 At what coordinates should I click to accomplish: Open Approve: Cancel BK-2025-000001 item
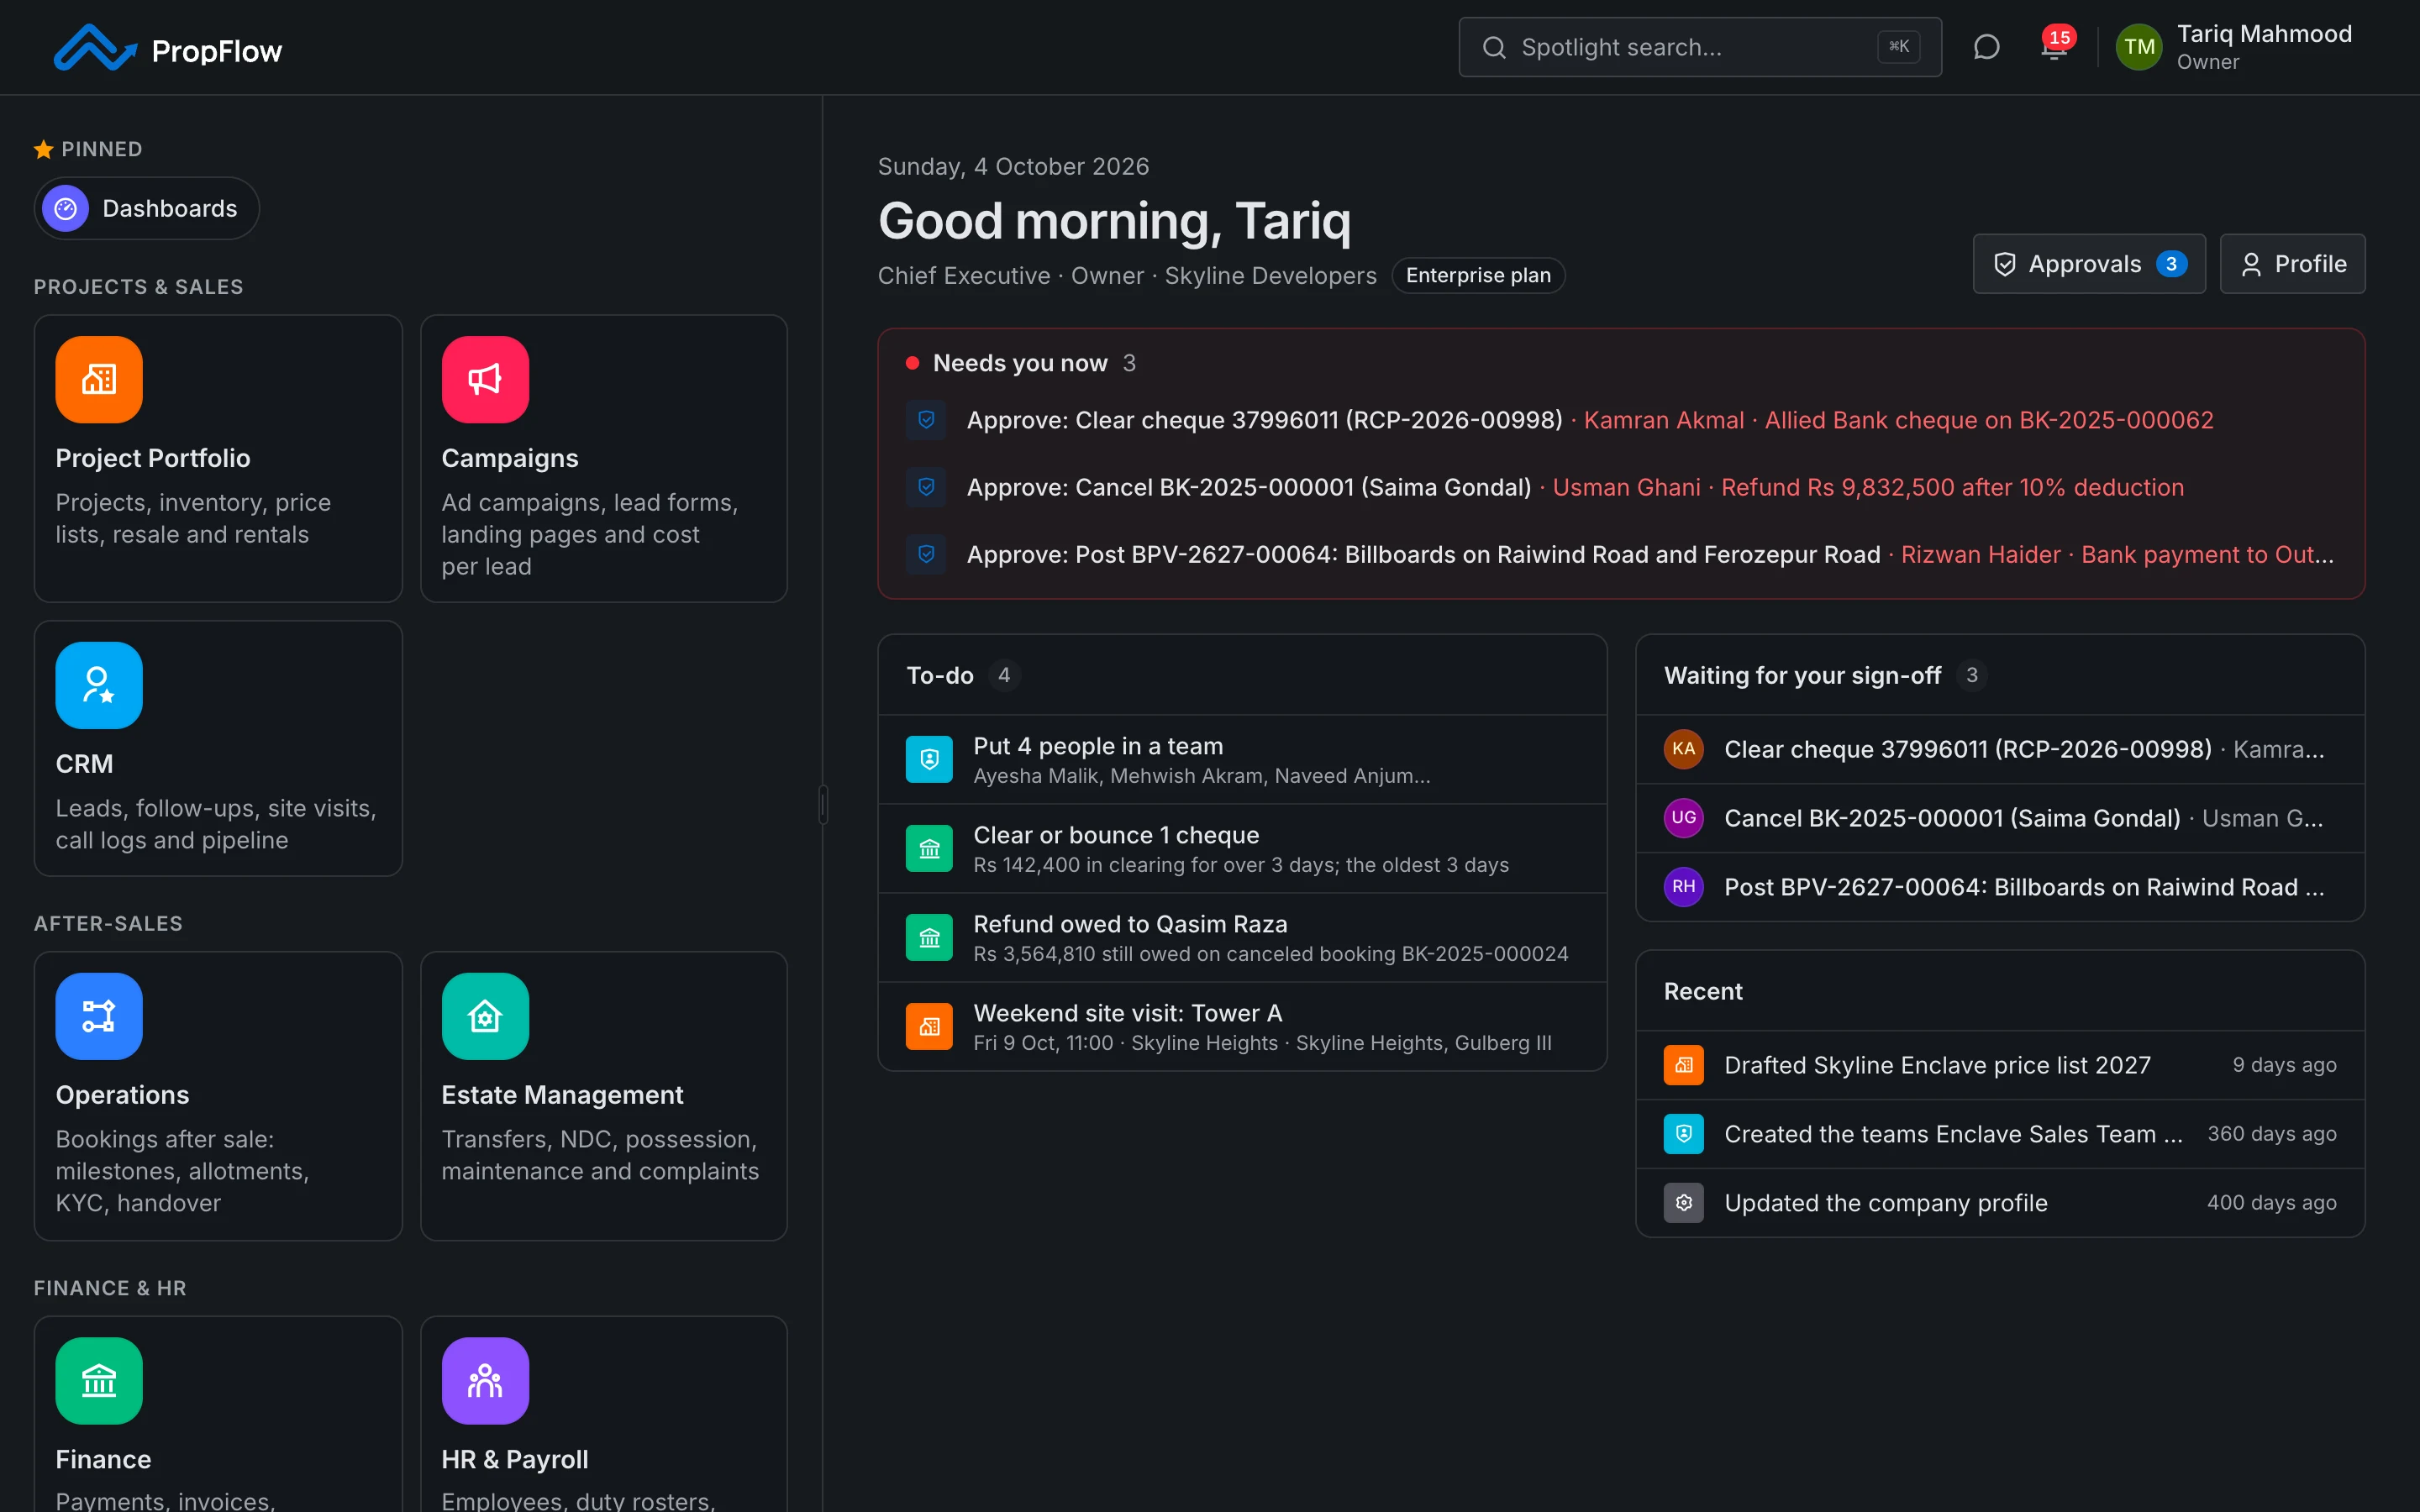pos(1620,487)
